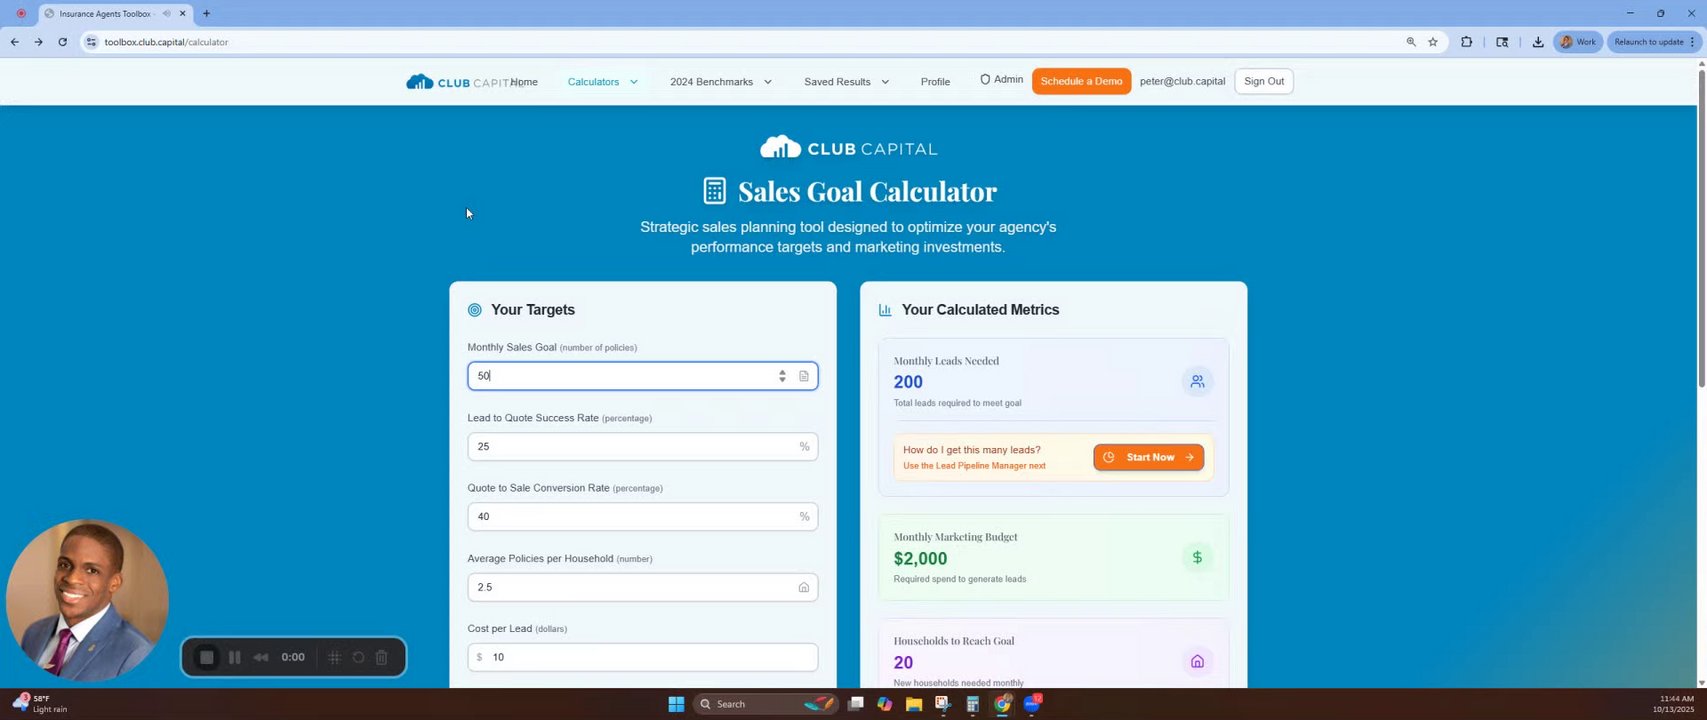
Task: Click the webcam bubble thumbnail
Action: 87,600
